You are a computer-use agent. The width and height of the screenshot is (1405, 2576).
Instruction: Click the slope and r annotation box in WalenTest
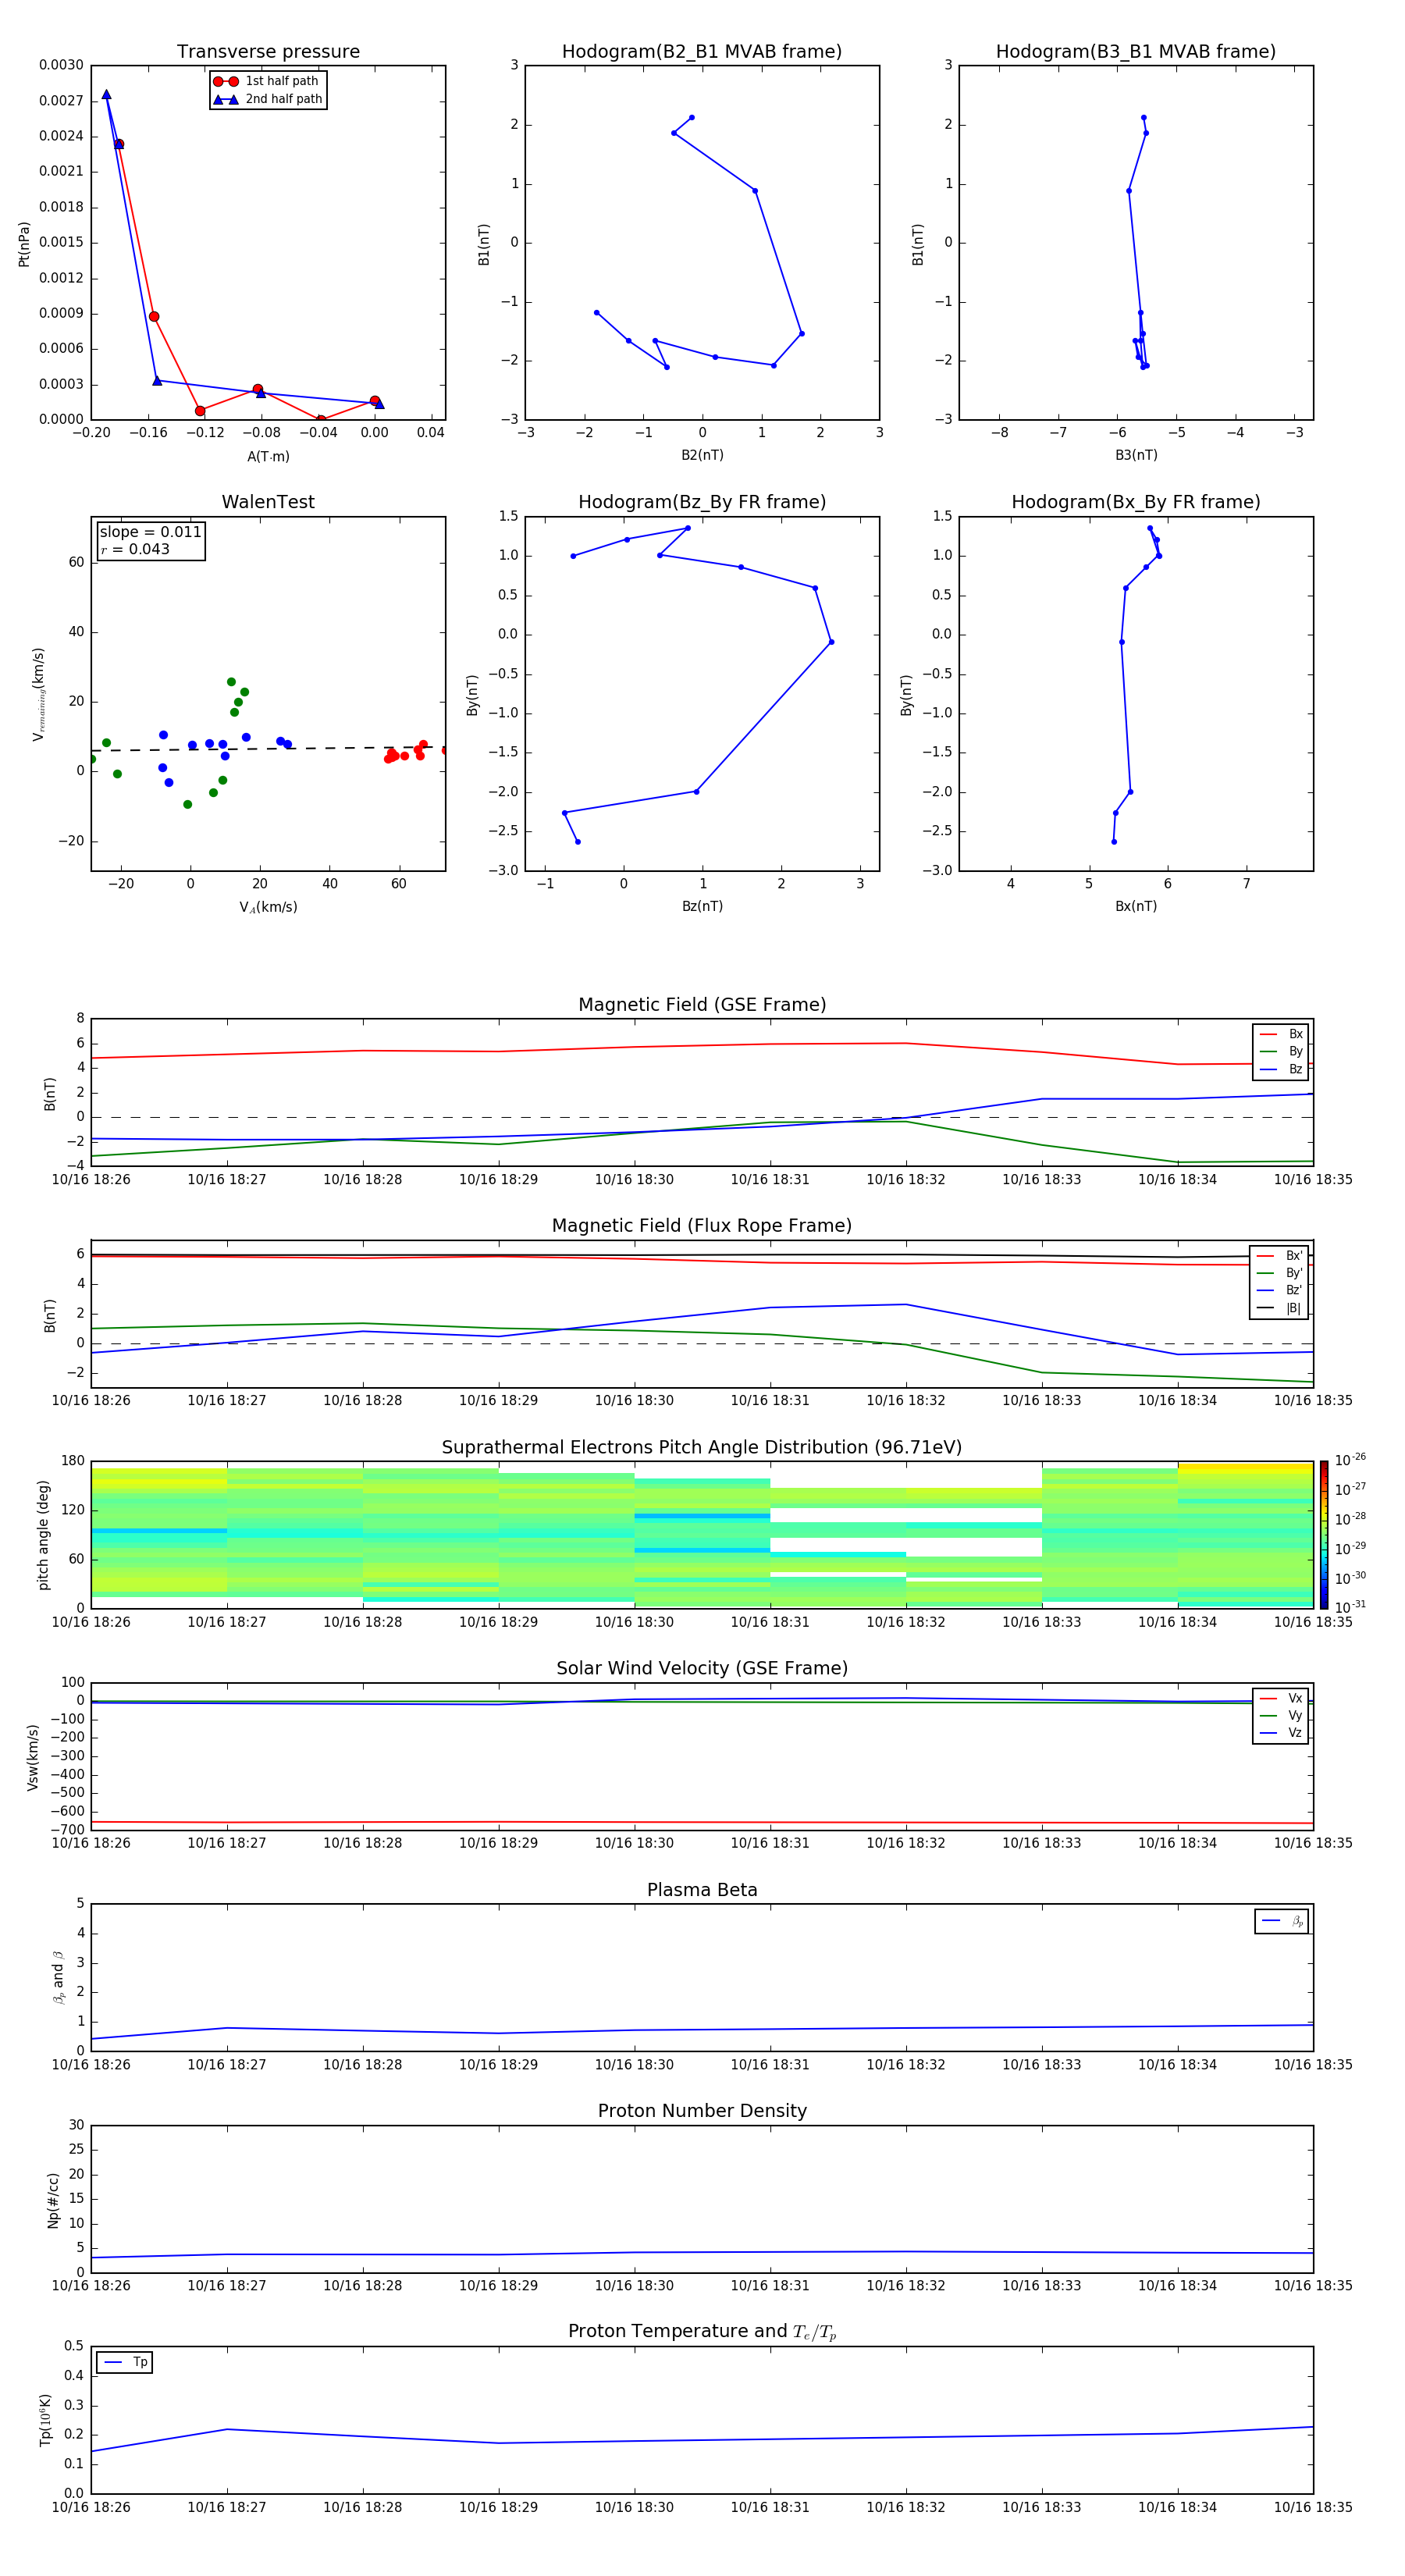151,540
